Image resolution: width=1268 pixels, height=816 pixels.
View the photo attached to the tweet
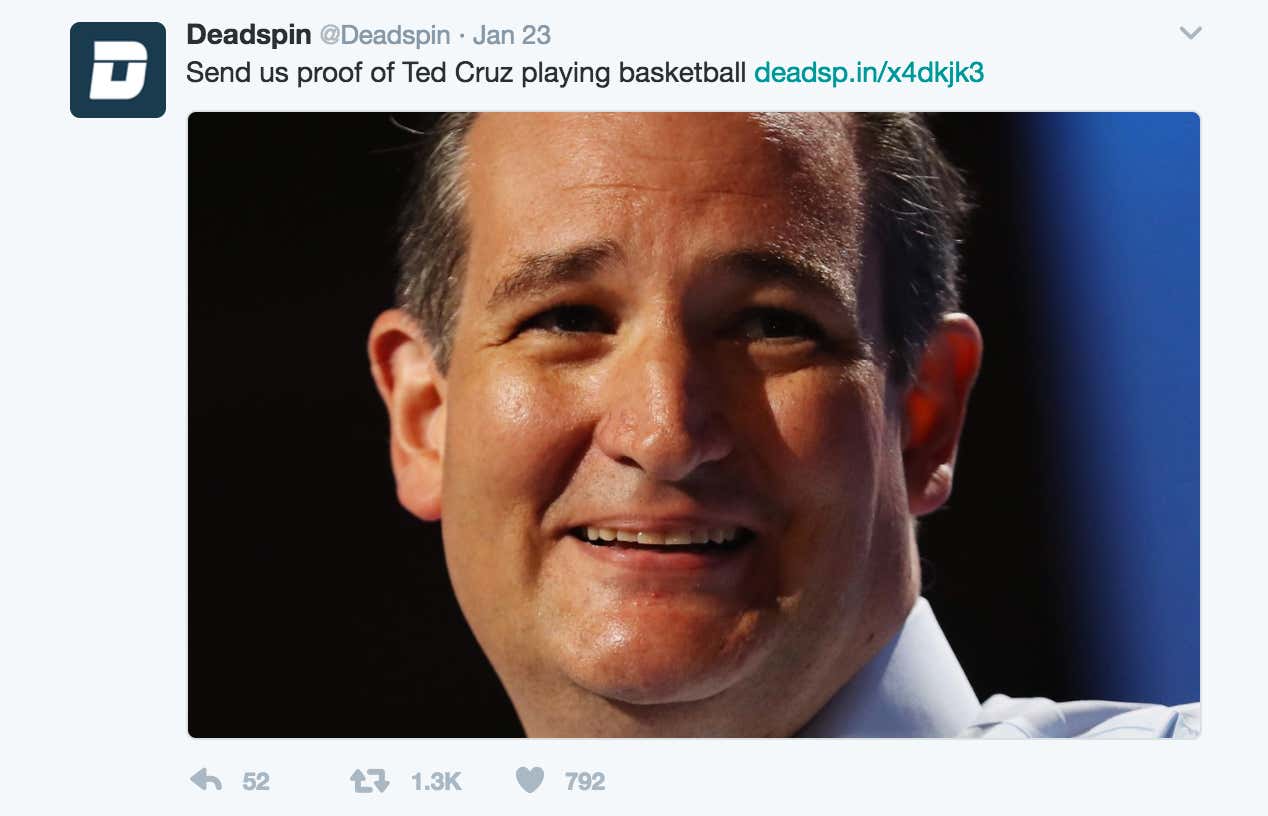tap(694, 425)
